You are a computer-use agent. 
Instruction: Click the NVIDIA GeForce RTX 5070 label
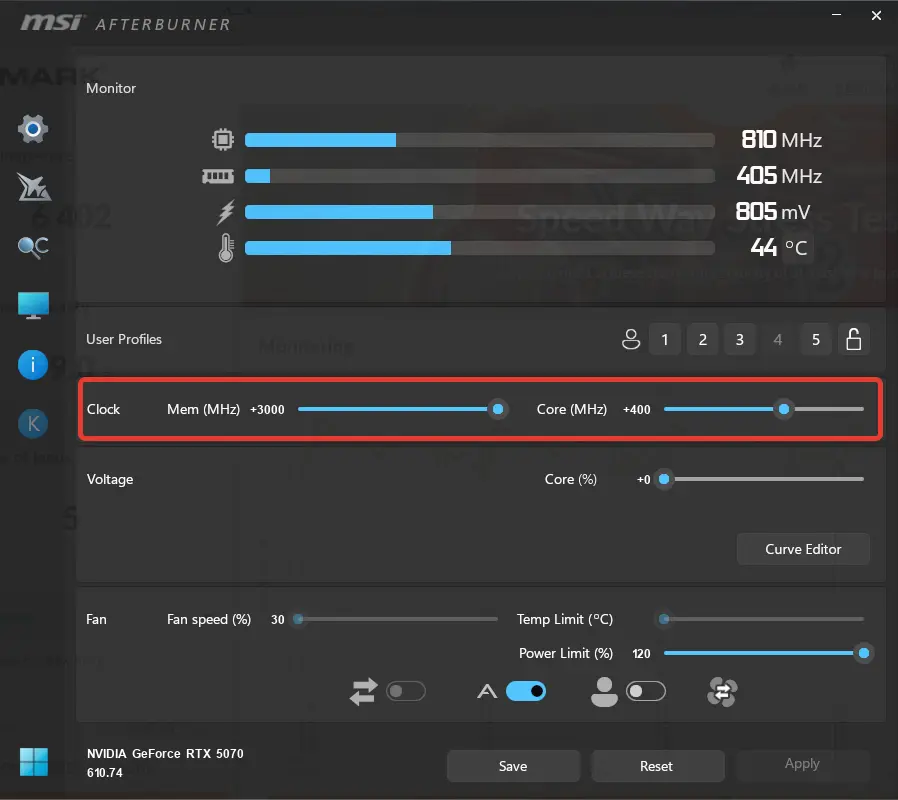pos(165,754)
